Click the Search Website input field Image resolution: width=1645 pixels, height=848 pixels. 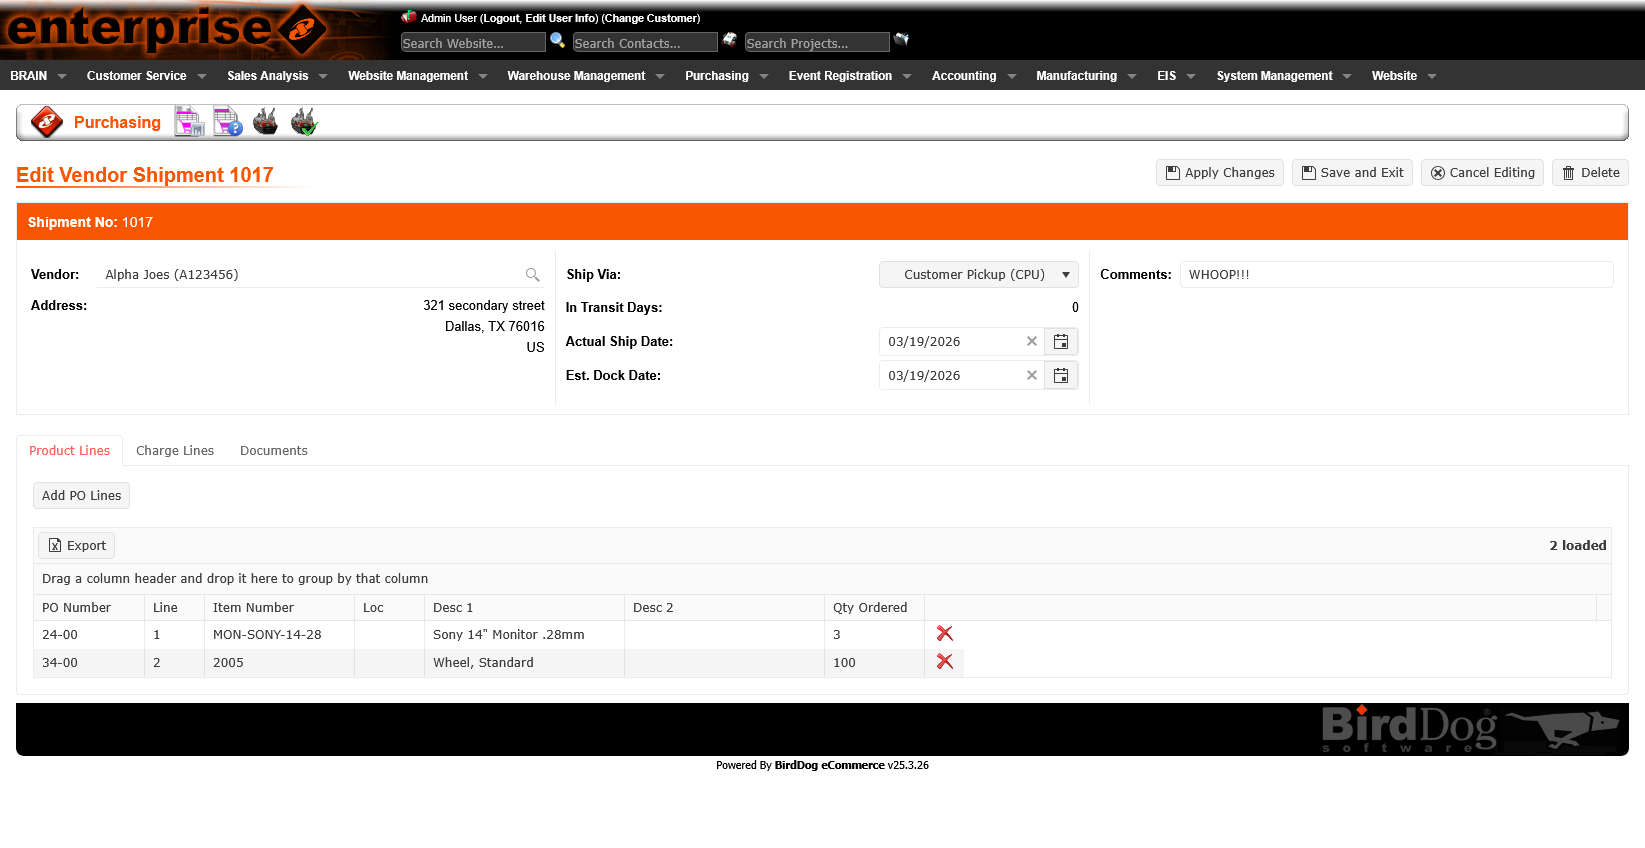[x=473, y=42]
